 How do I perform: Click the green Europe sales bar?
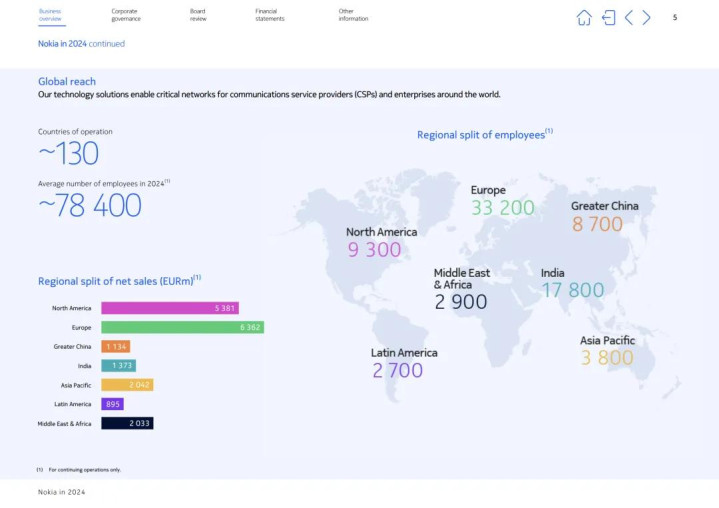182,327
